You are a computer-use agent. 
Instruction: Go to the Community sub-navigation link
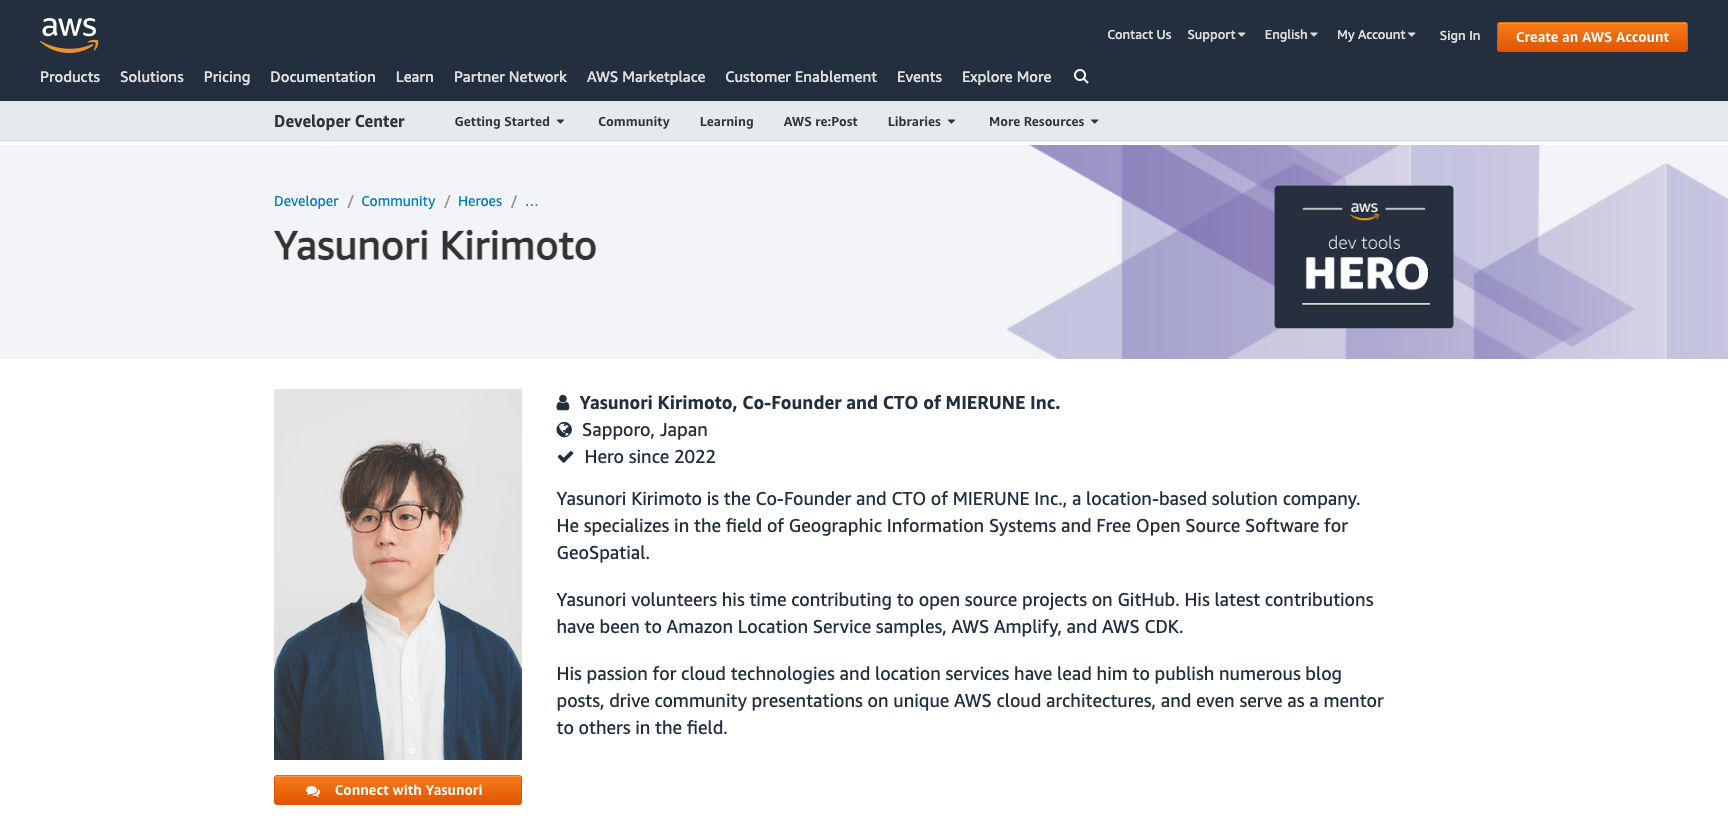pos(634,122)
